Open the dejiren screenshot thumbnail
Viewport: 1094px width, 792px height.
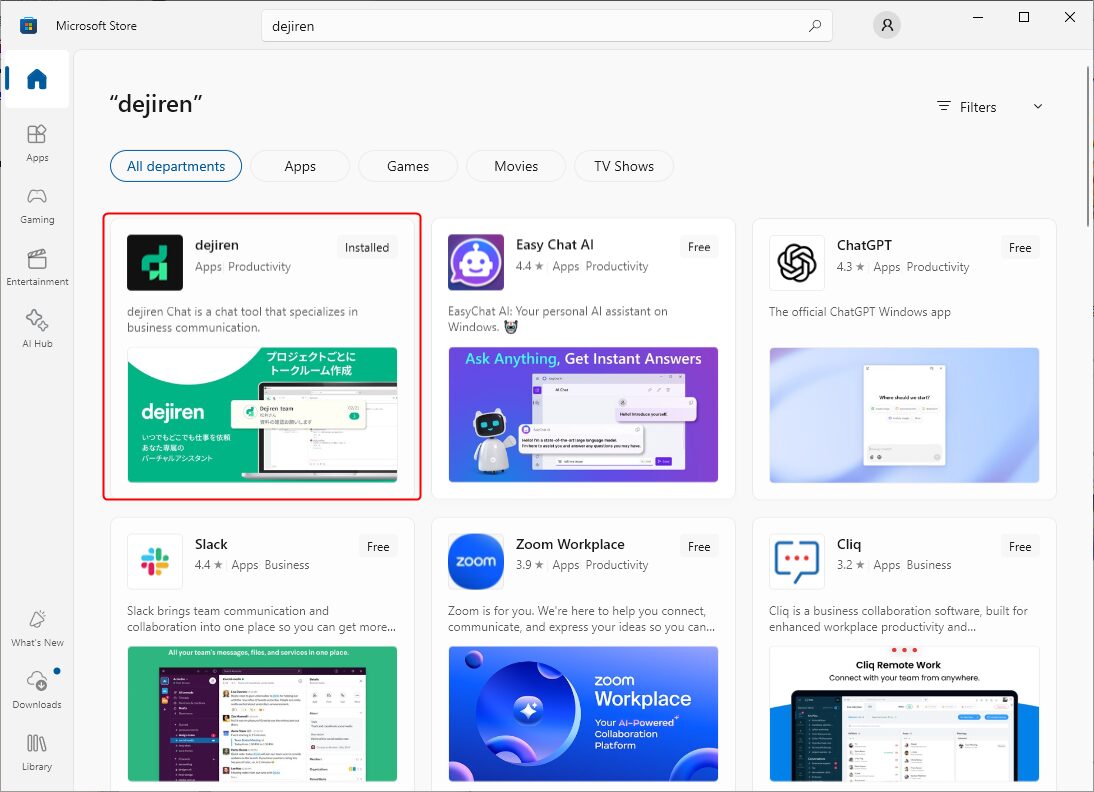(262, 415)
